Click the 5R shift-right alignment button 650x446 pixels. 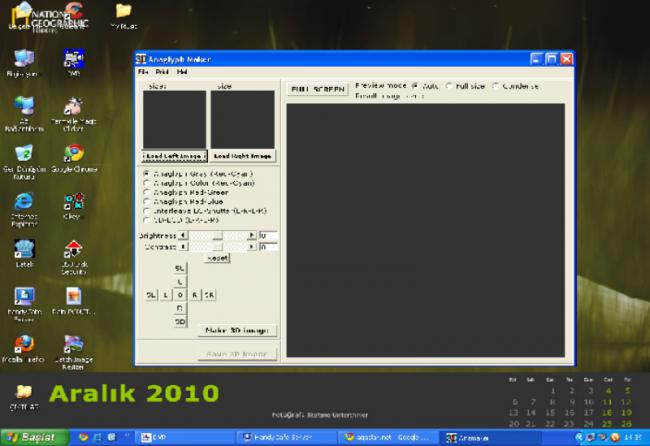click(x=209, y=295)
